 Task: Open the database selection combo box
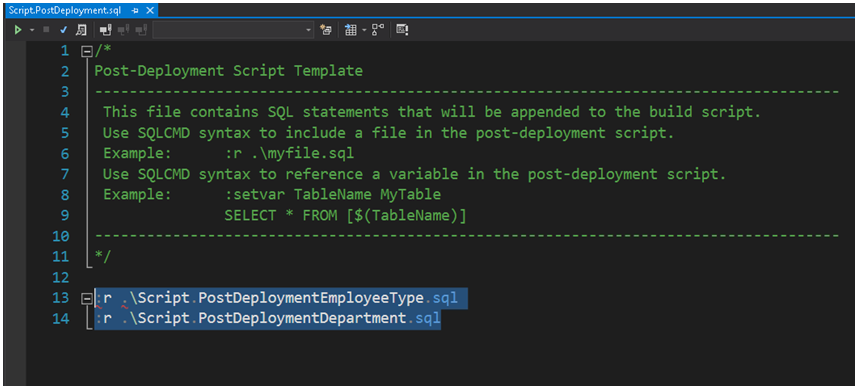[x=233, y=30]
